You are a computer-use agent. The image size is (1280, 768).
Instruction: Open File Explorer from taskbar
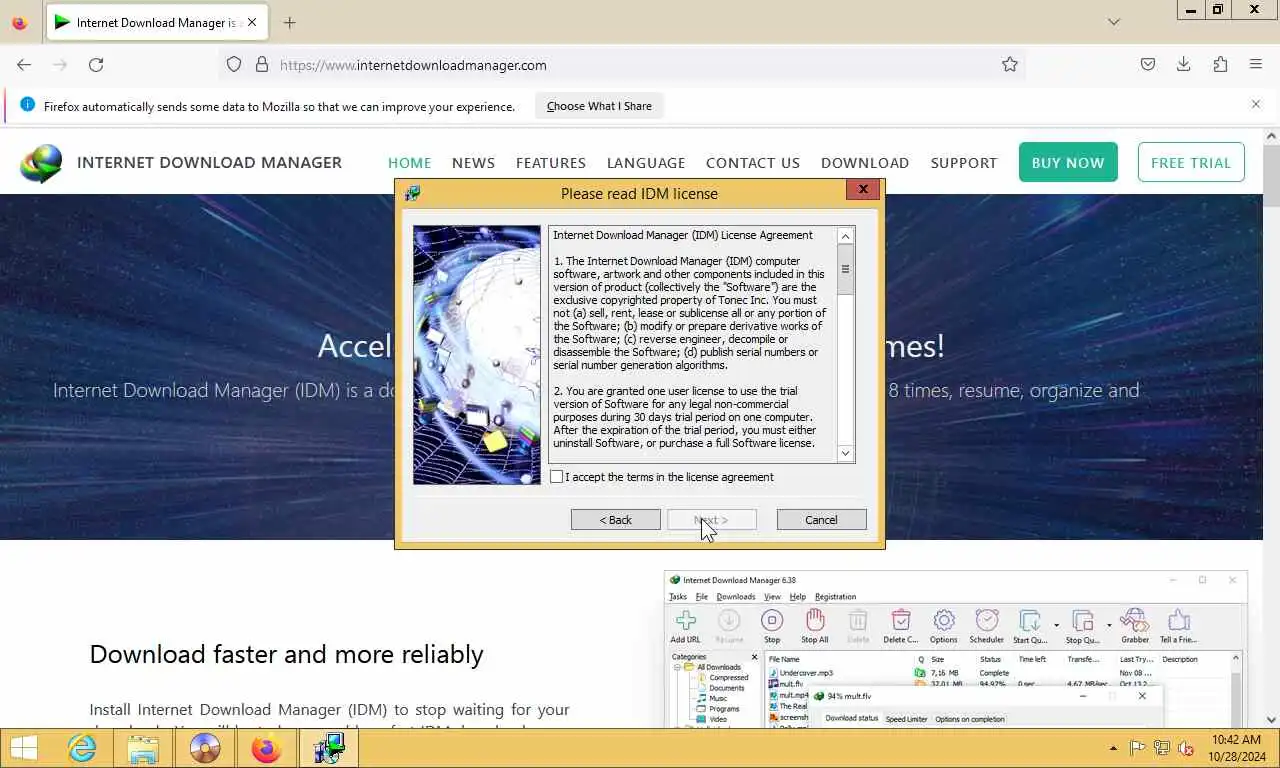(x=143, y=748)
